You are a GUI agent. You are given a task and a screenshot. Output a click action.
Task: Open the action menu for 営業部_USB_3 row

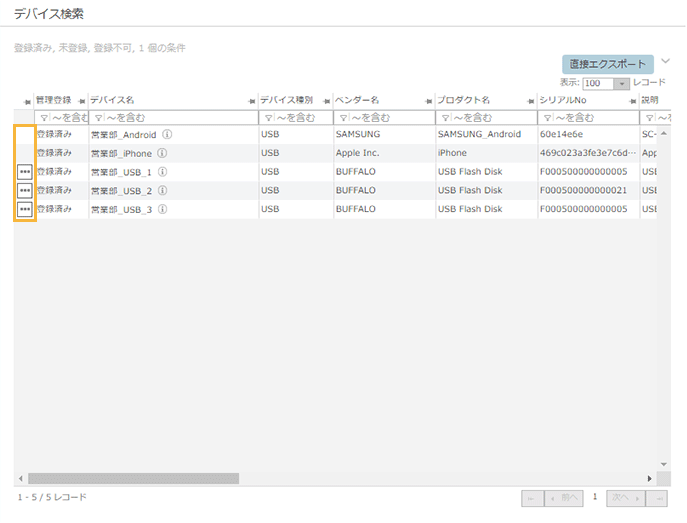24,209
